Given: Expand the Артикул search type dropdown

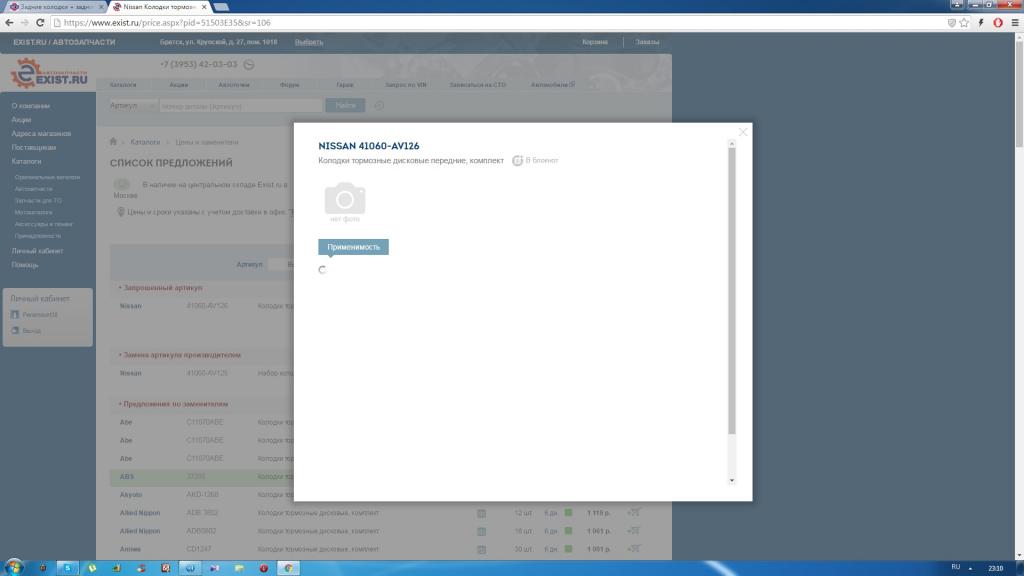Looking at the screenshot, I should point(133,105).
